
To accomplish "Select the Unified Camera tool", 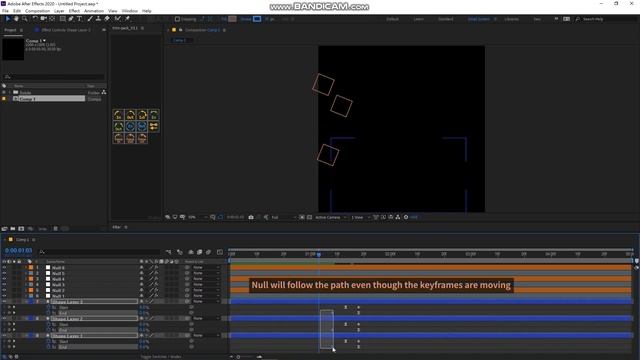I will tap(43, 19).
